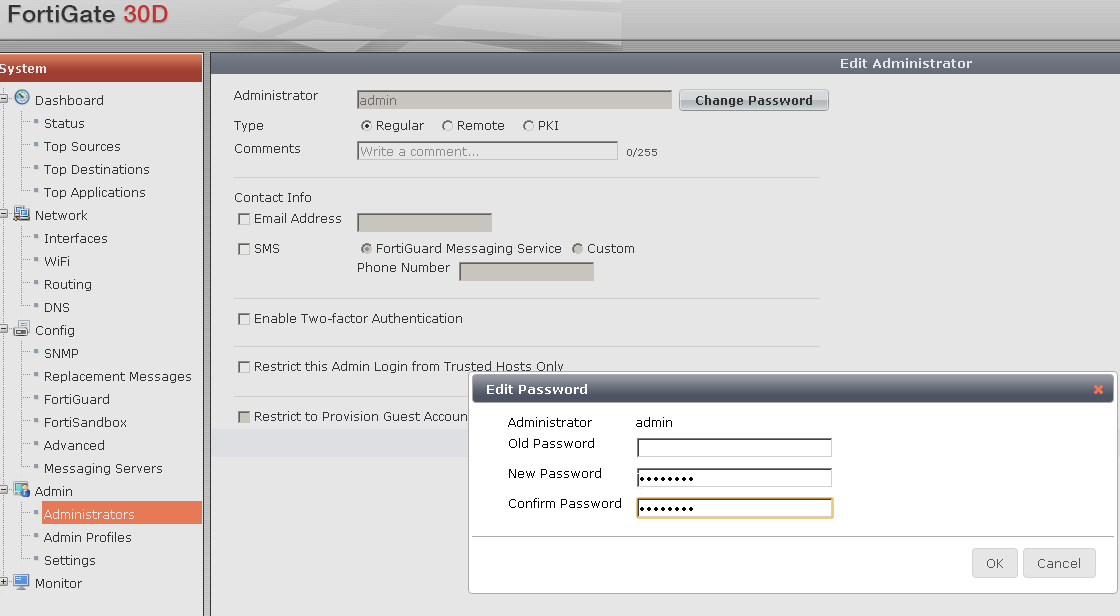This screenshot has width=1120, height=616.
Task: Open Messaging Servers under Config
Action: (104, 468)
